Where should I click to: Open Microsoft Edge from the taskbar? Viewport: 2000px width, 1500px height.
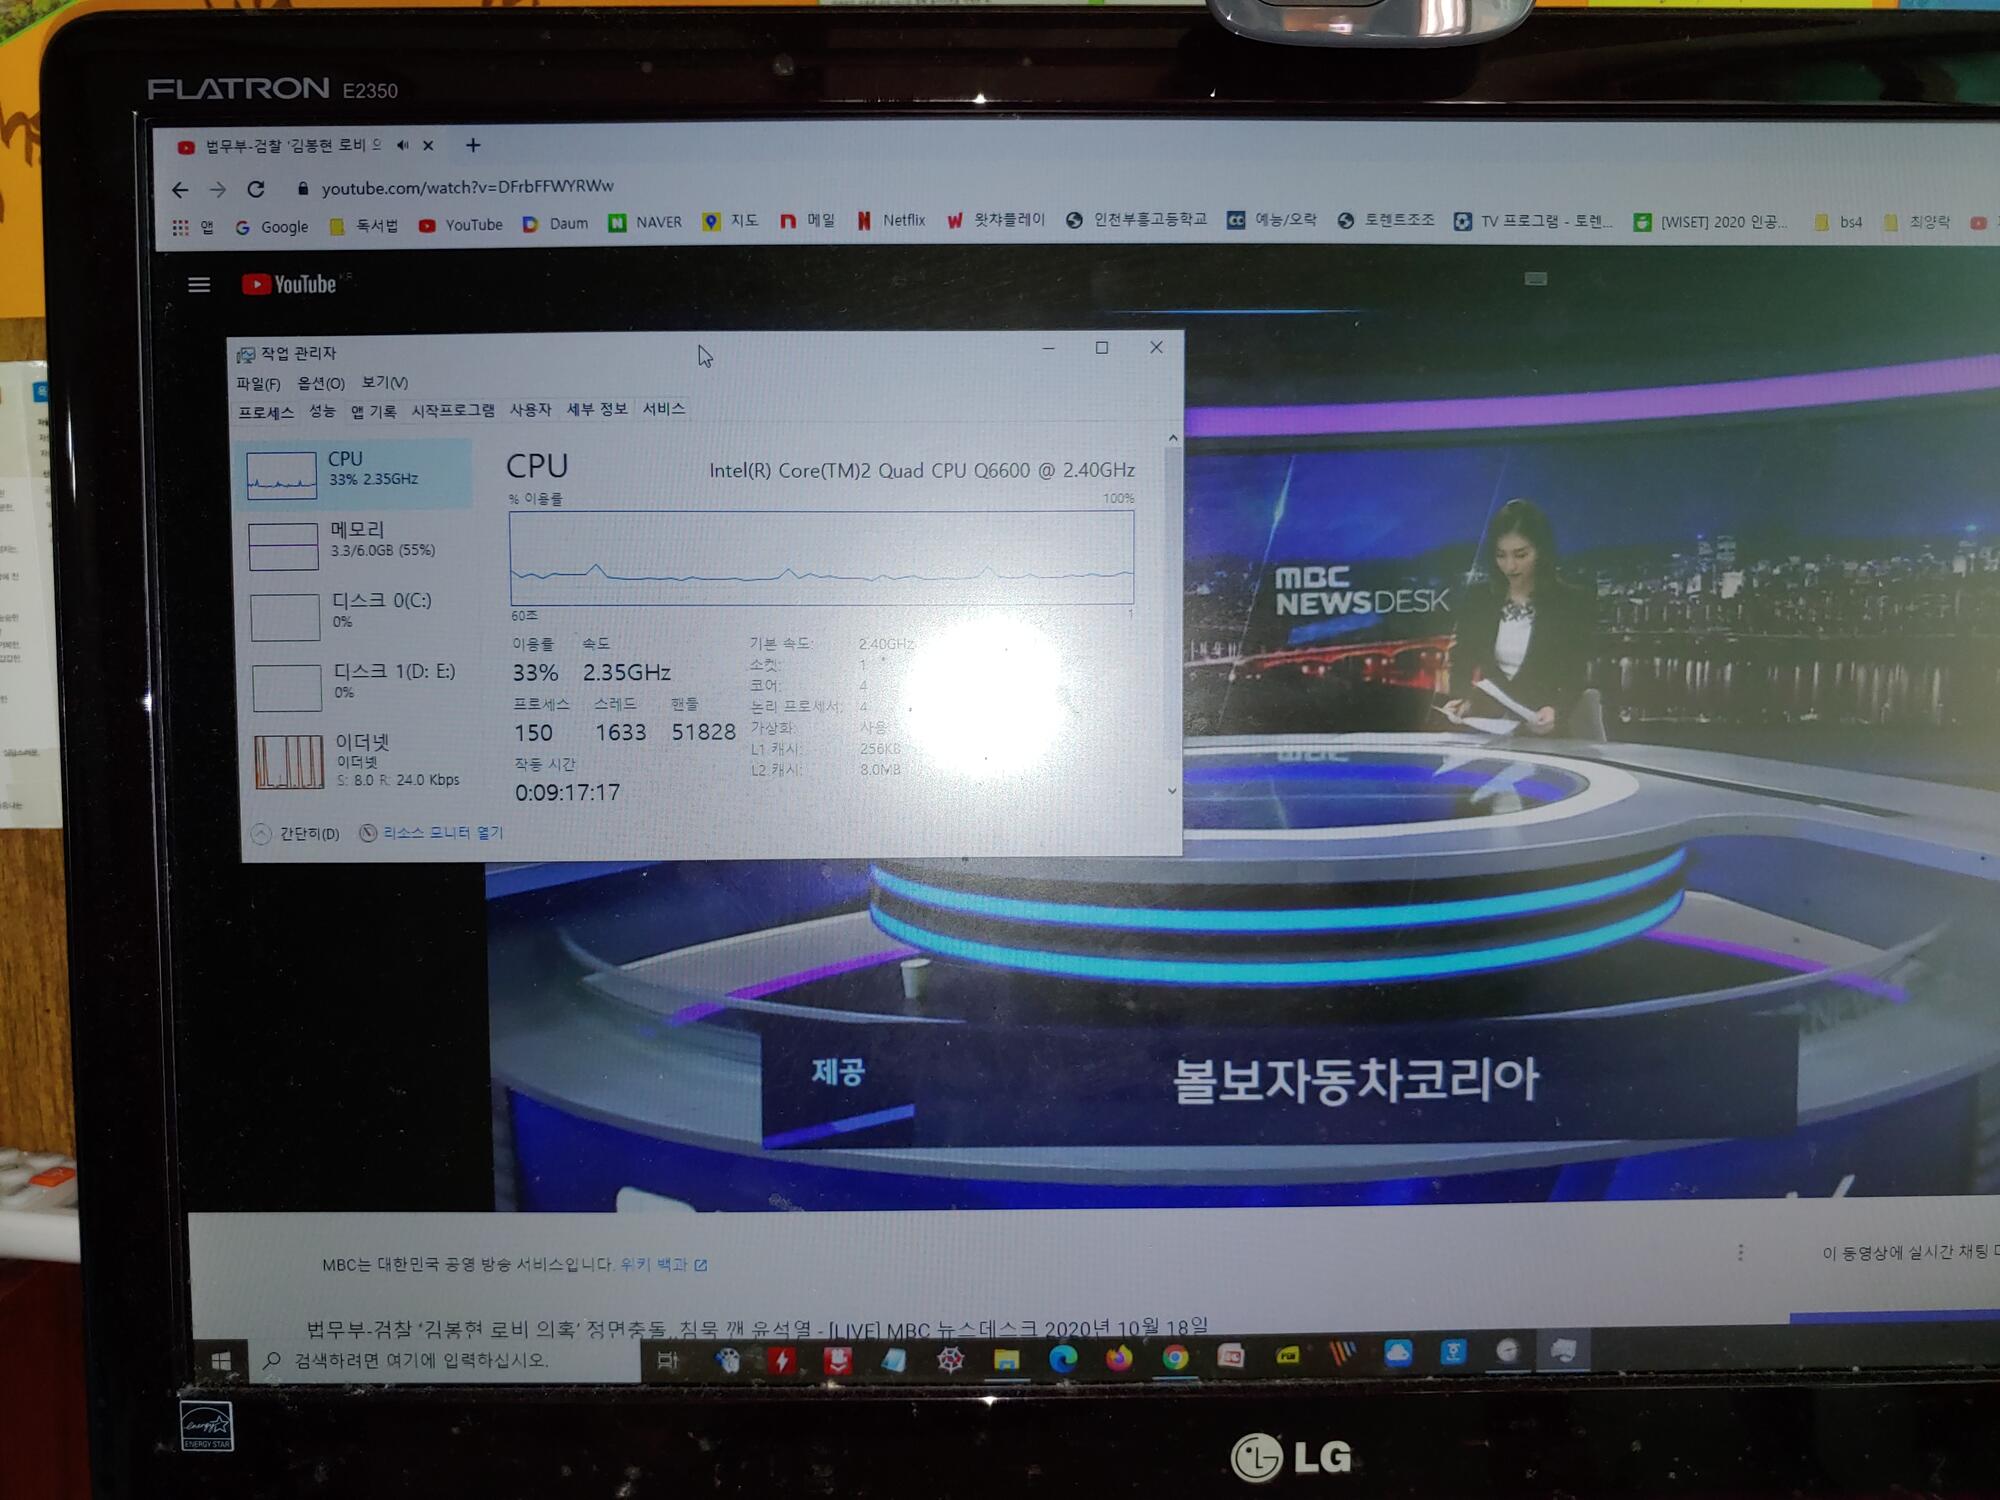pyautogui.click(x=1063, y=1357)
